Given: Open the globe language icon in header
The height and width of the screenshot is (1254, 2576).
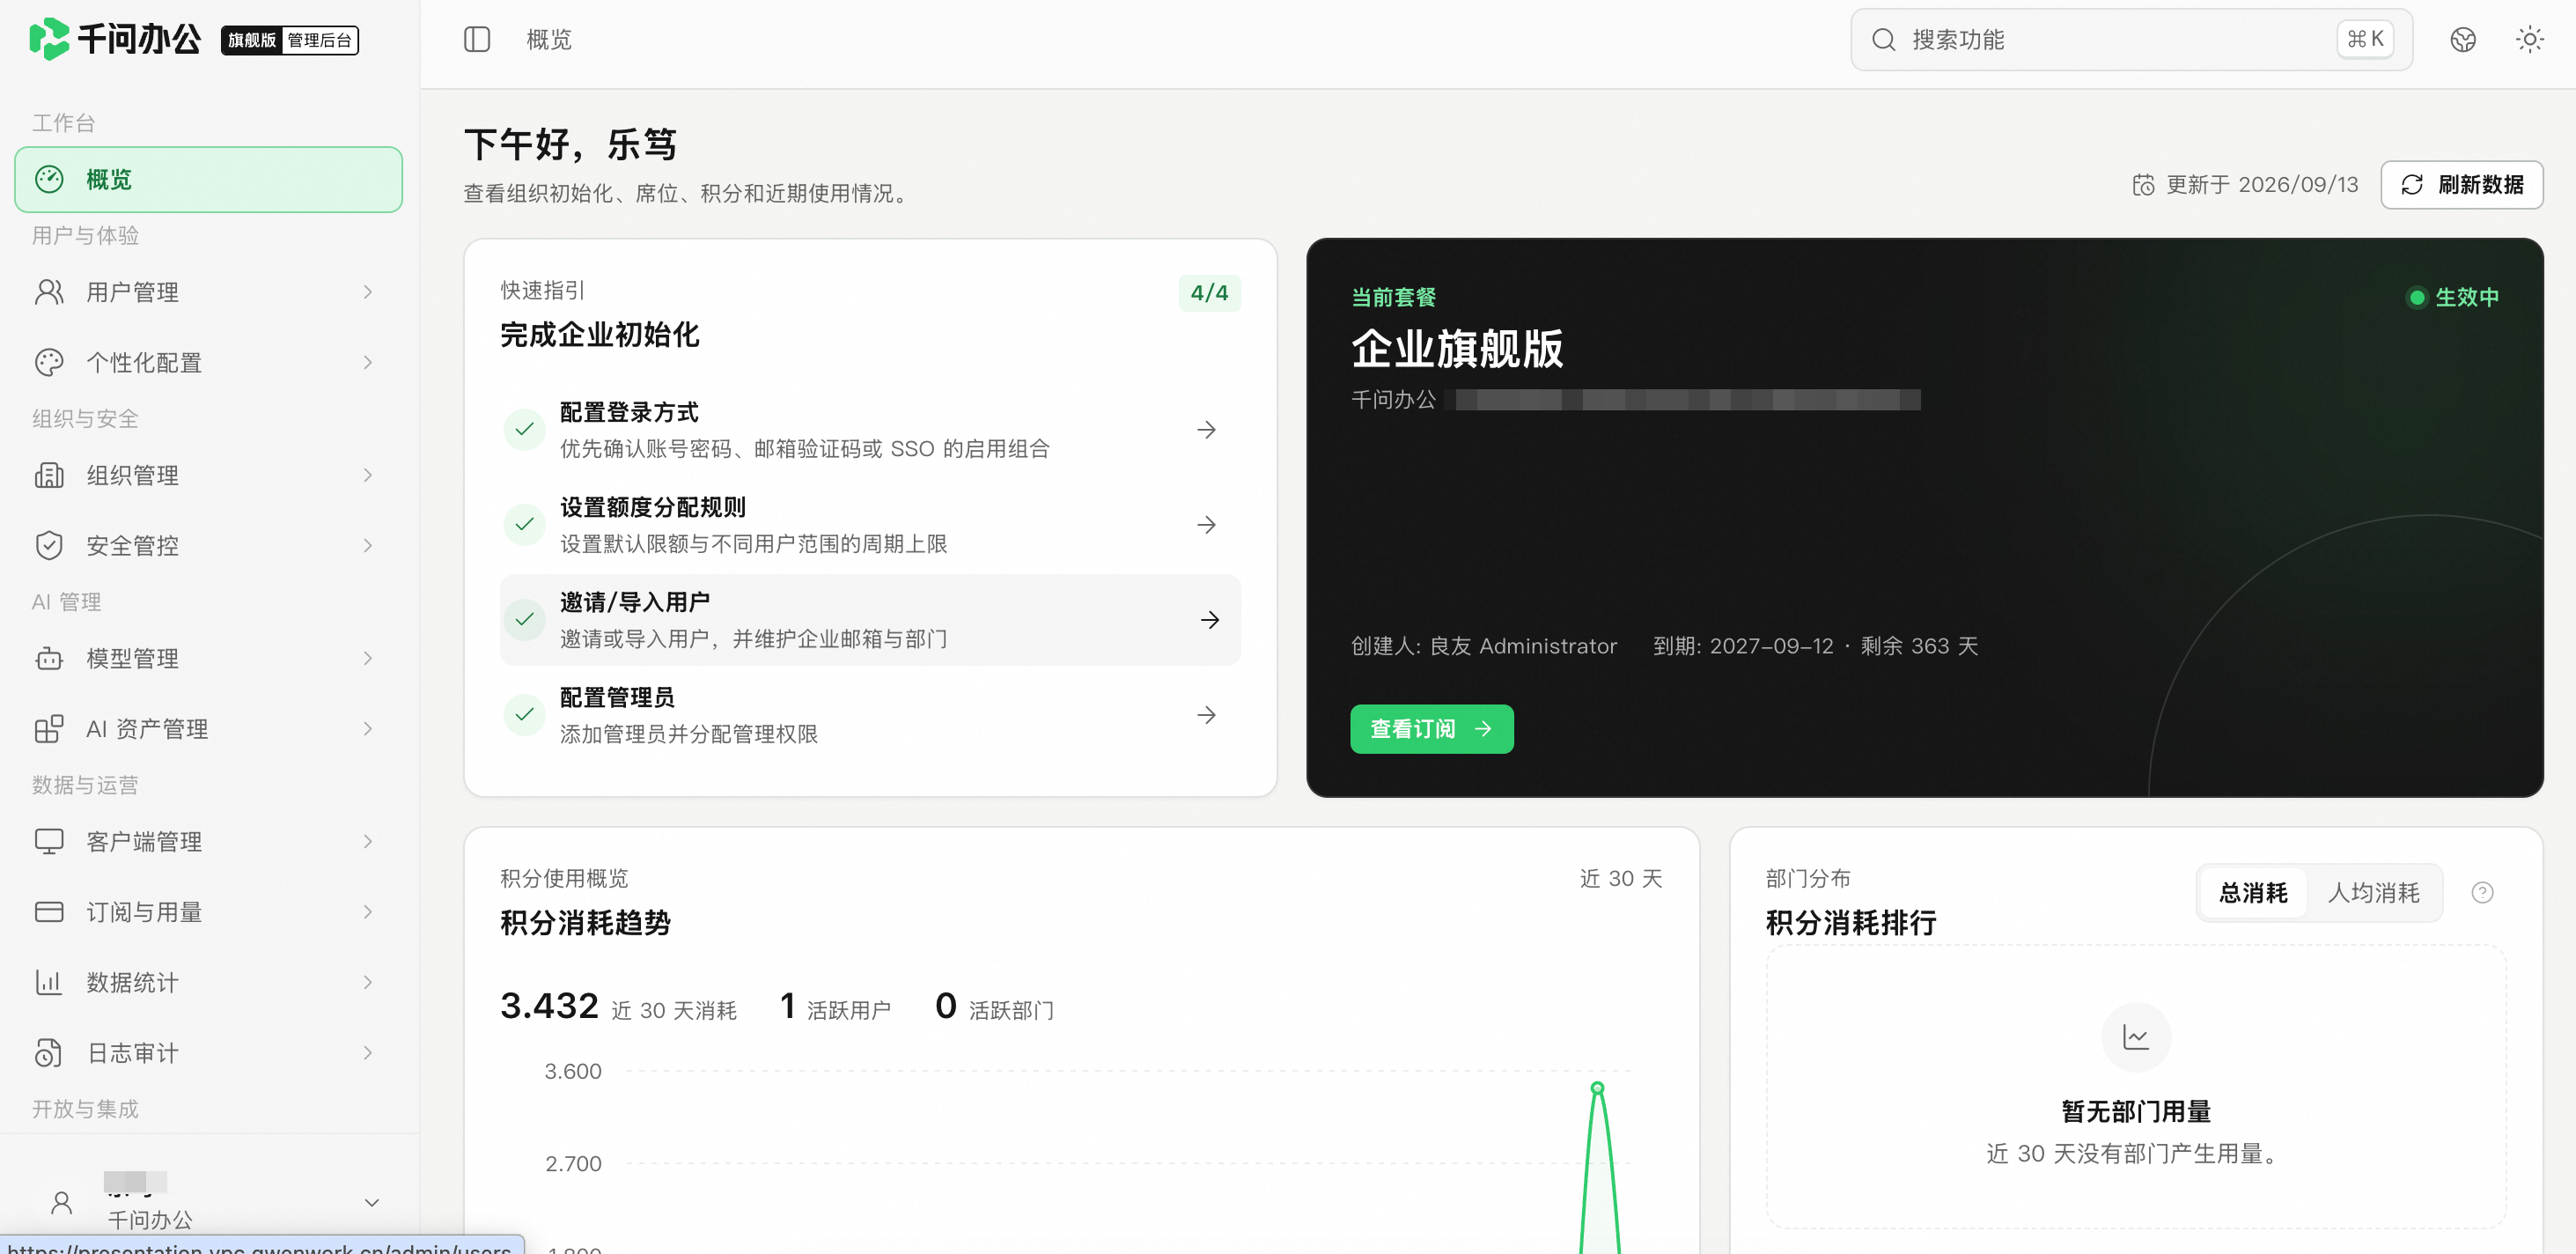Looking at the screenshot, I should coord(2463,39).
